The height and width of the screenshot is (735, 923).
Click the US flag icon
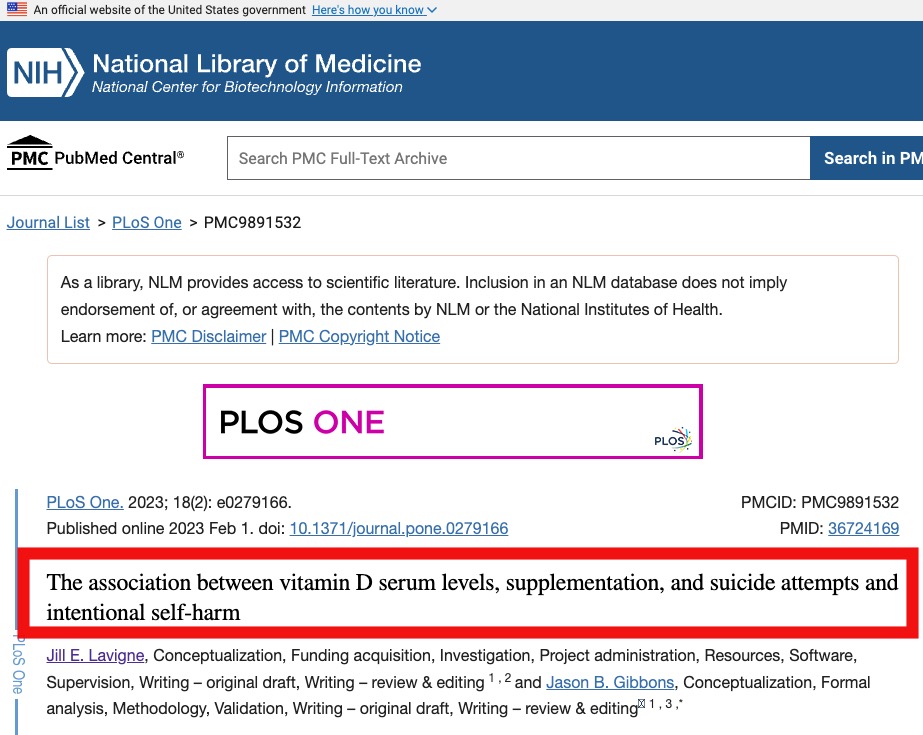tap(17, 9)
